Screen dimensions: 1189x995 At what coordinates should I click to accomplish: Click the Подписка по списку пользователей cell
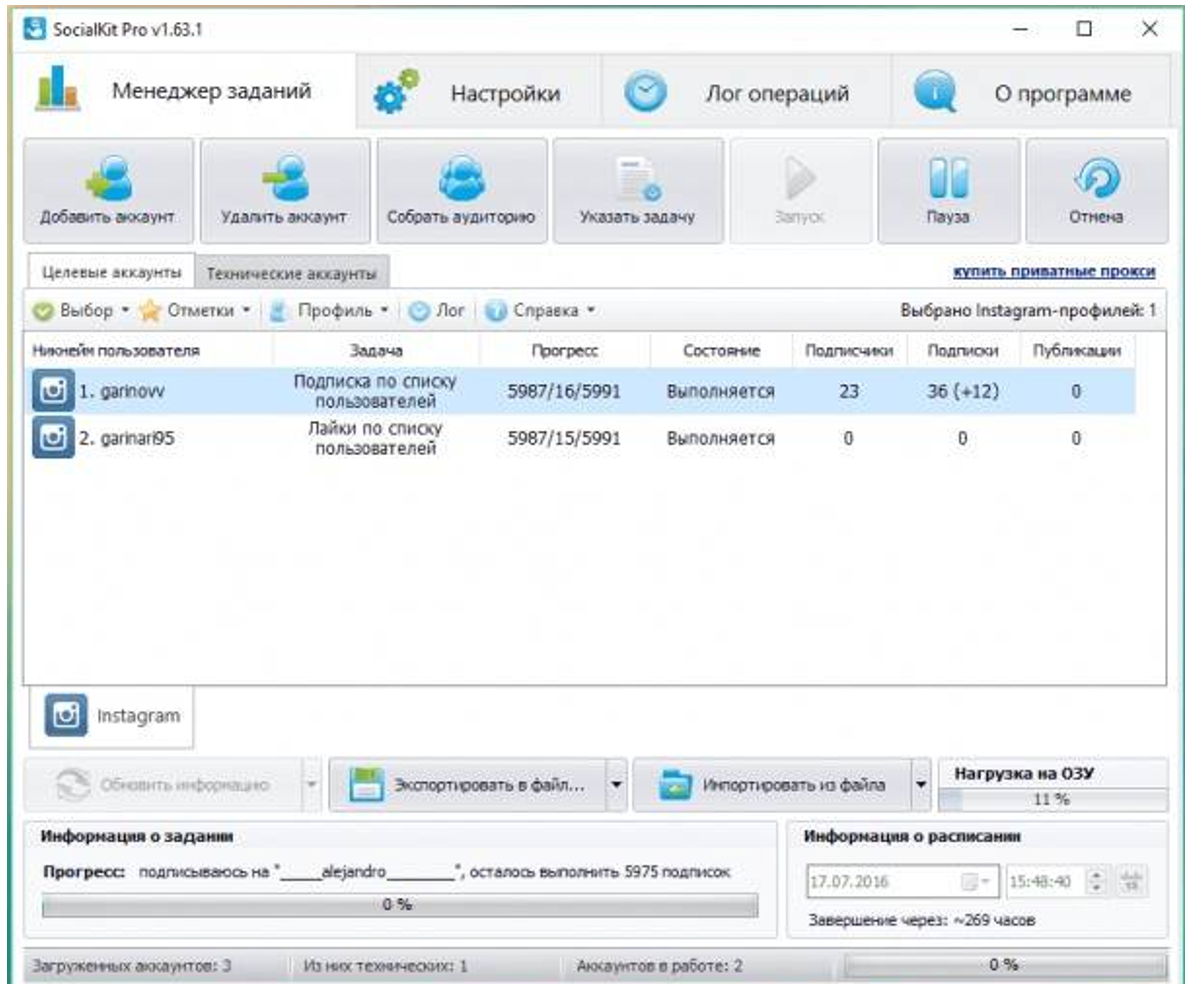pos(375,391)
